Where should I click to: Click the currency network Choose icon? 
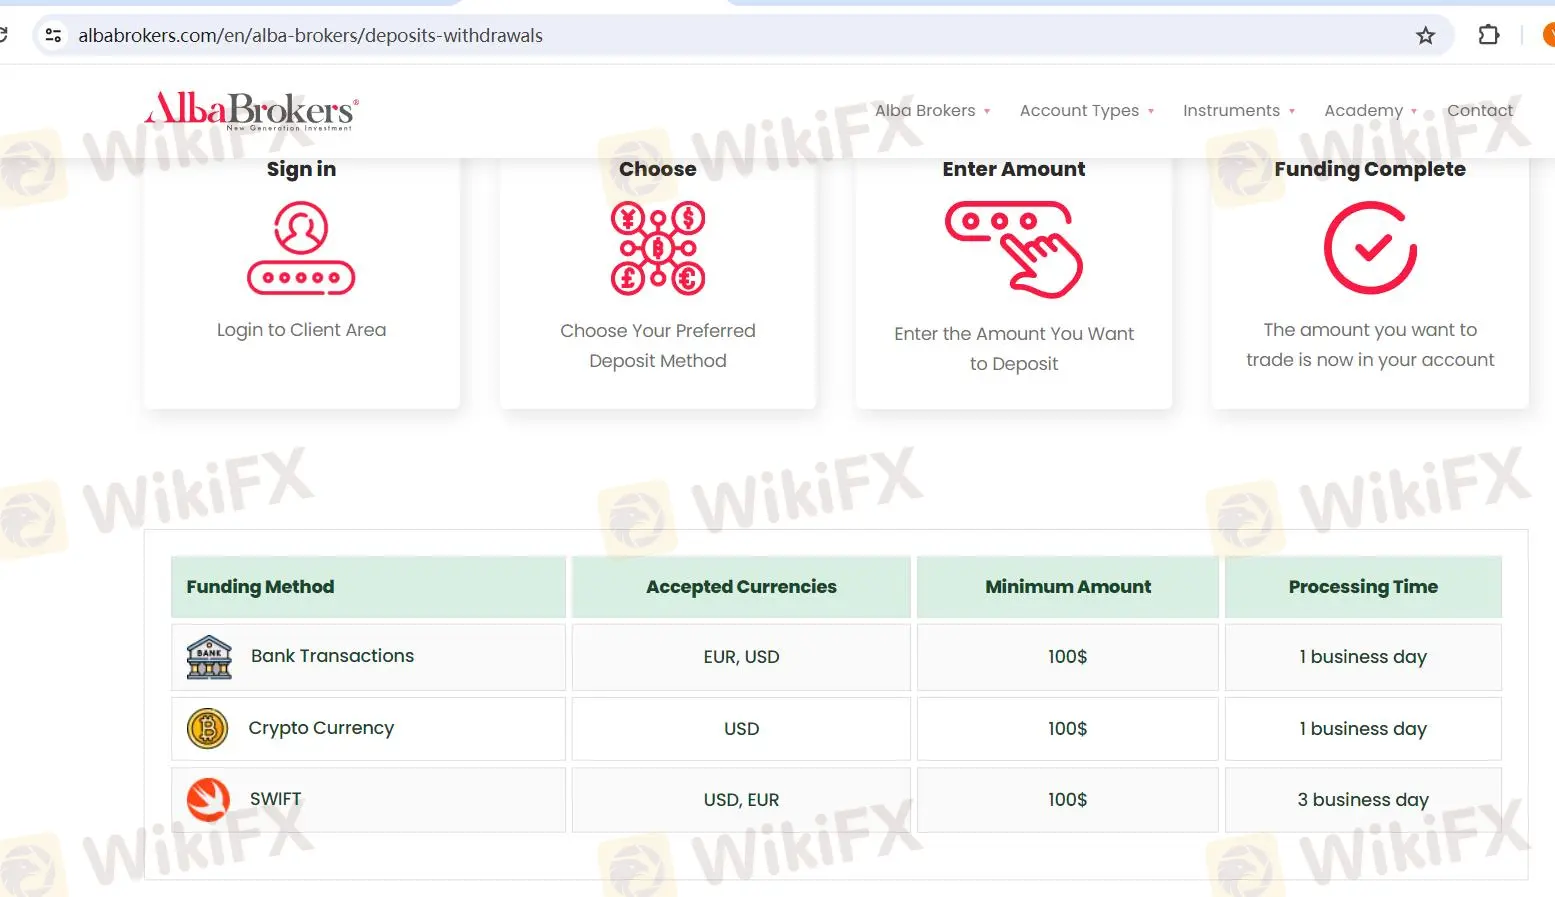coord(658,248)
